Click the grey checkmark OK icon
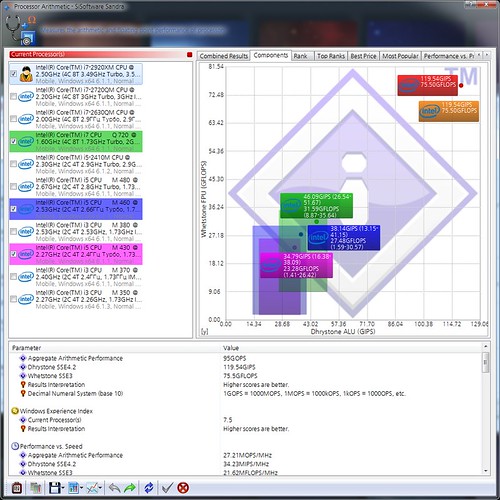This screenshot has width=500, height=500. (167, 488)
